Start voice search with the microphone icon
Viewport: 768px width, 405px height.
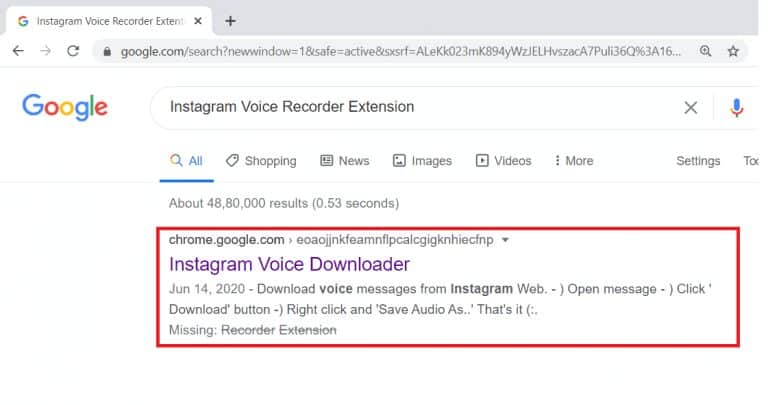pyautogui.click(x=737, y=107)
